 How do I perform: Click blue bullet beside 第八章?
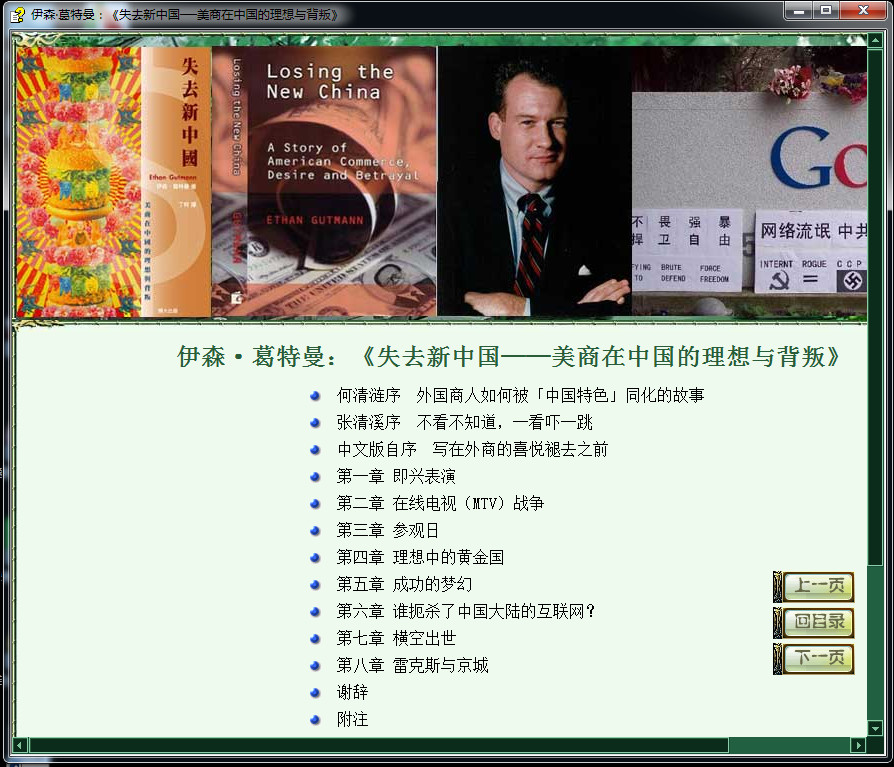coord(315,665)
